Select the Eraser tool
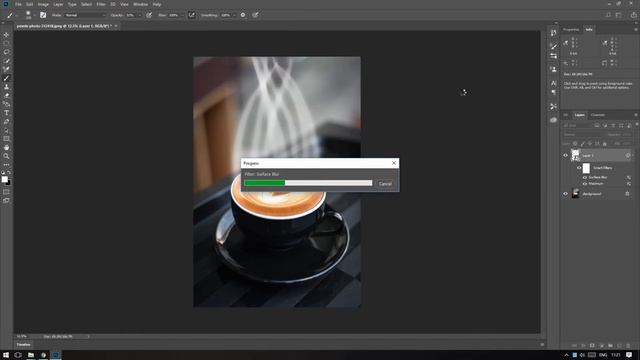Viewport: 640px width, 360px height. 6,96
